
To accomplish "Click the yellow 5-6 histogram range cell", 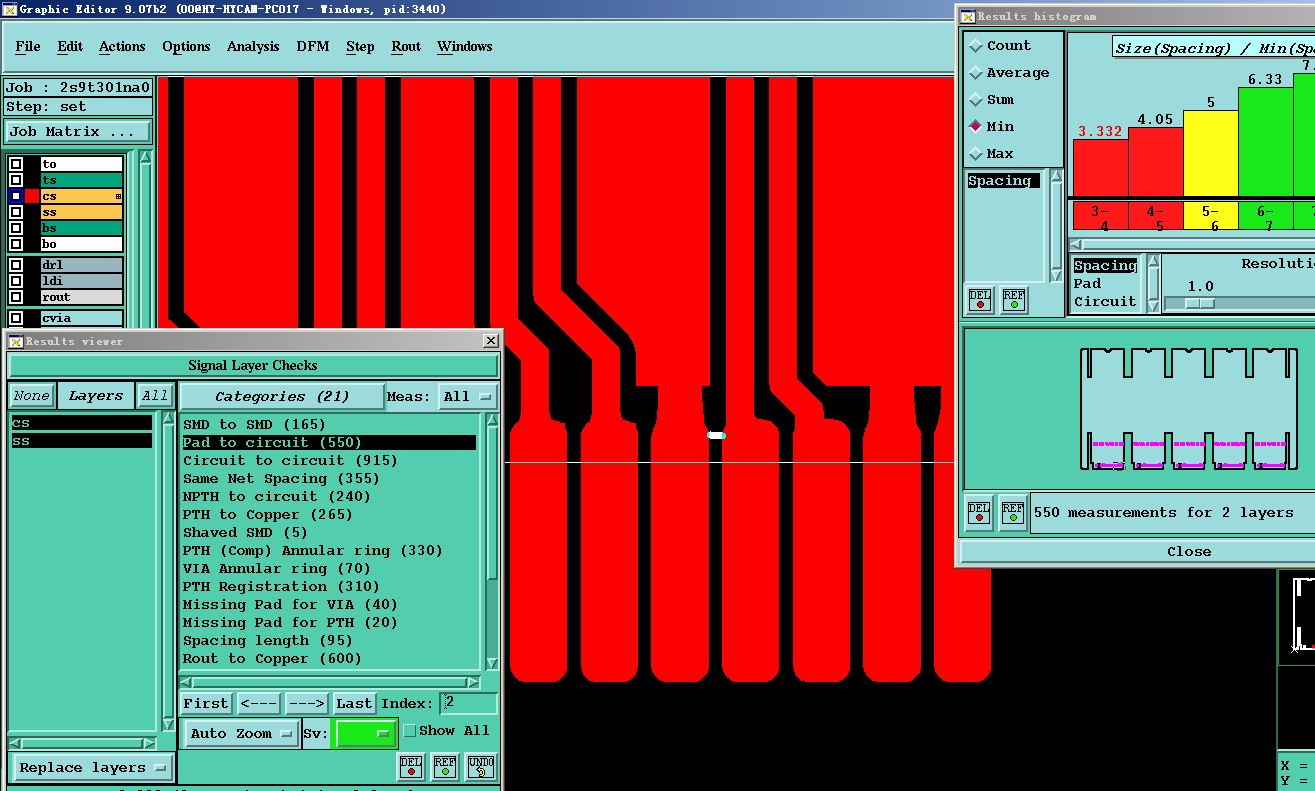I will click(x=1210, y=216).
